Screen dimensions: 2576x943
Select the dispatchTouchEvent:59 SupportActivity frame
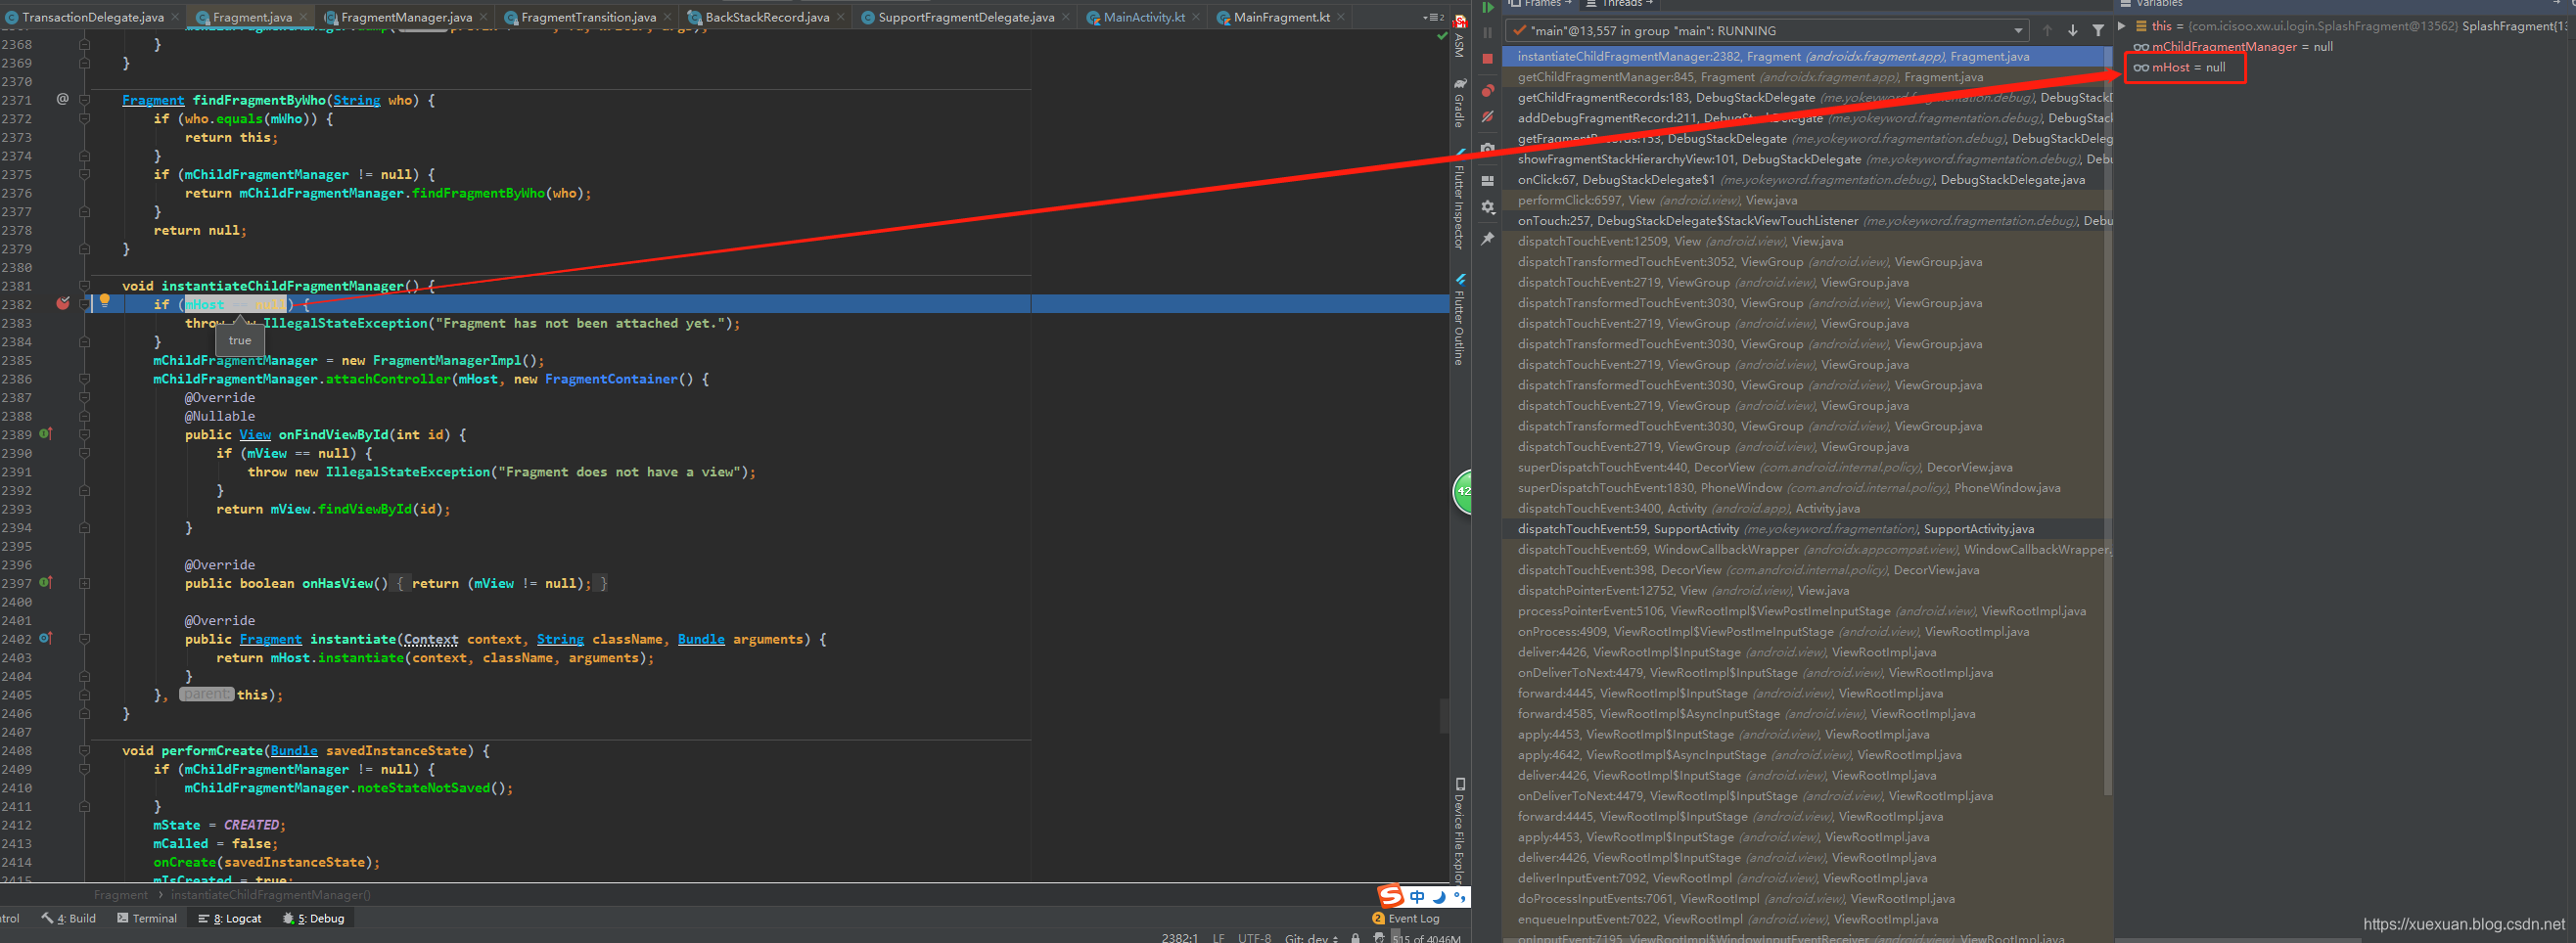[x=1807, y=529]
